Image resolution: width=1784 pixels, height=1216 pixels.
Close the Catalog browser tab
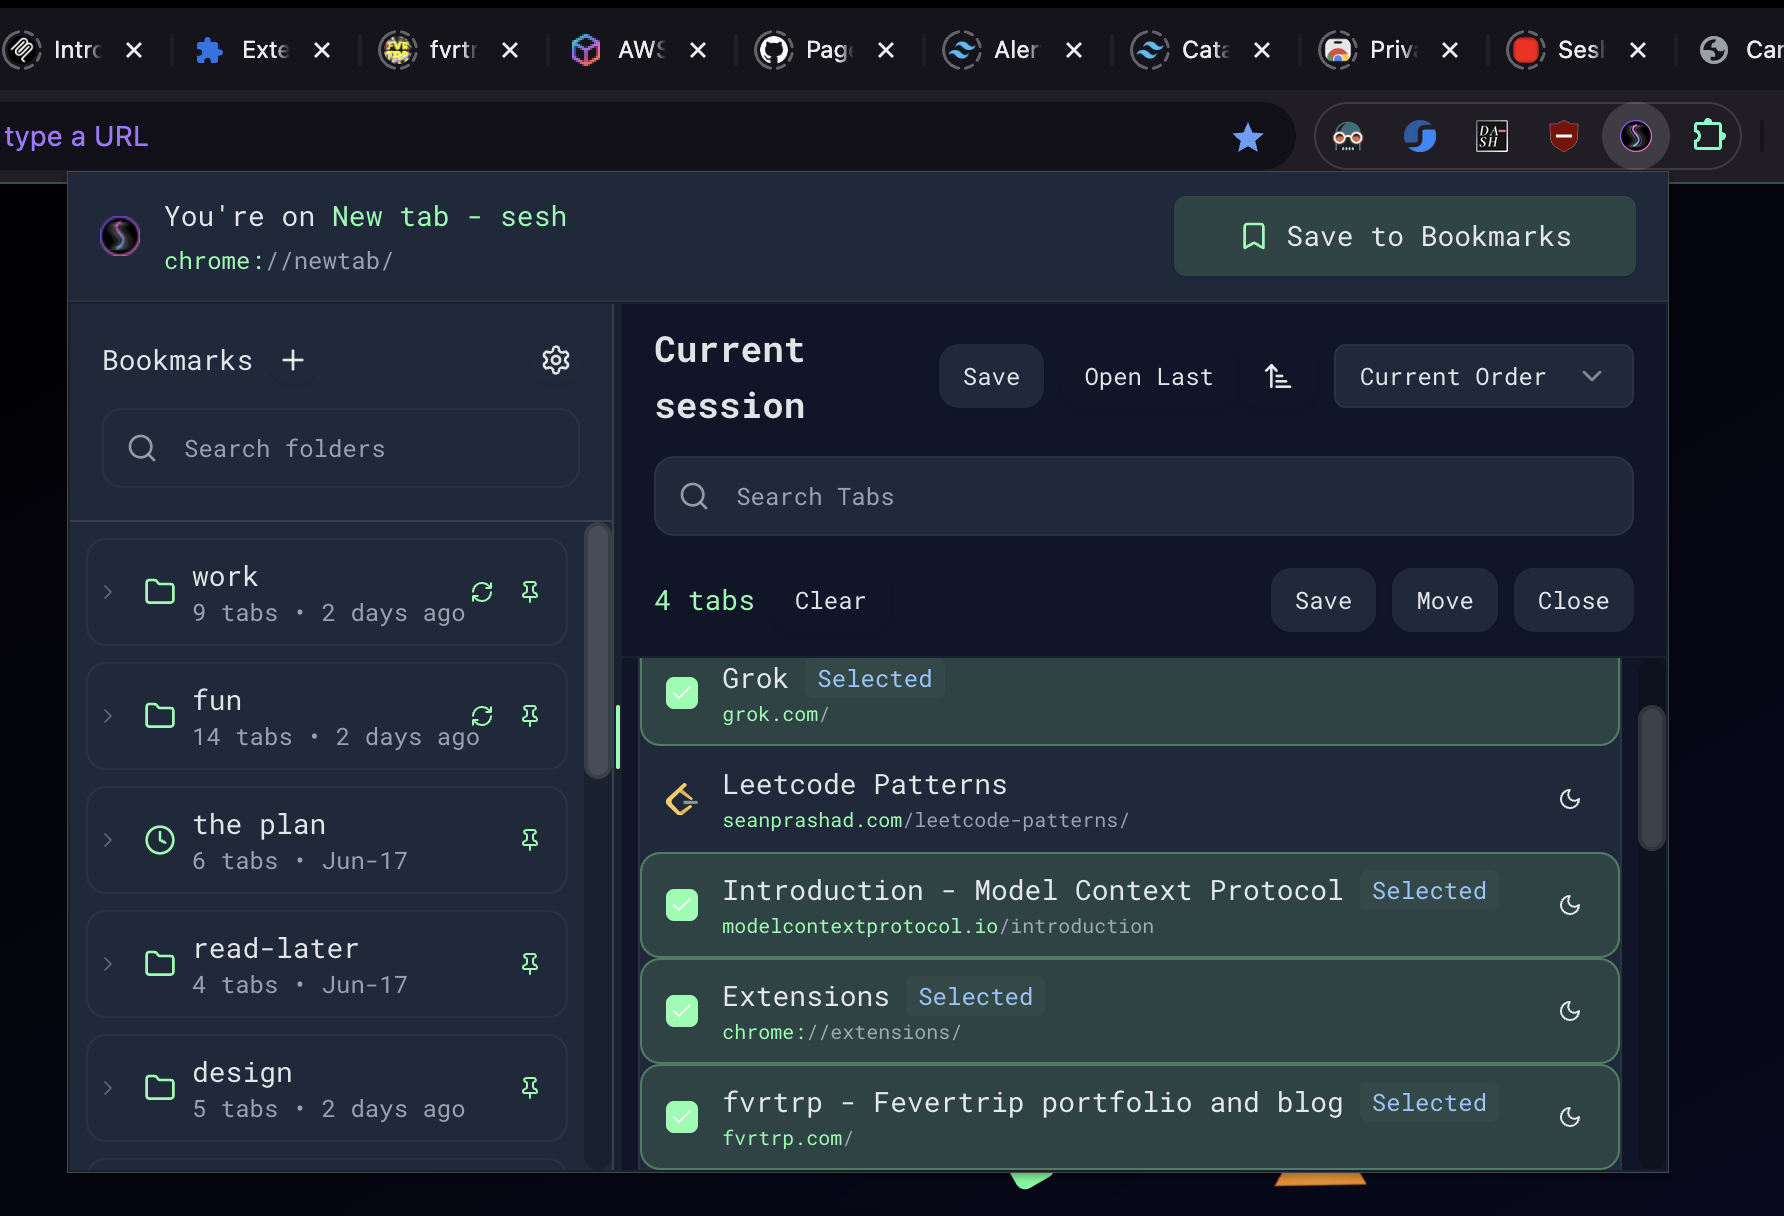coord(1262,50)
